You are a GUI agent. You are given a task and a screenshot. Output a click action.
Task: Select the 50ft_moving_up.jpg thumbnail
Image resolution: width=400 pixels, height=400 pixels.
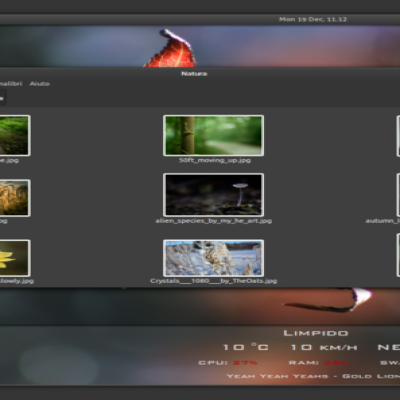[x=213, y=135]
